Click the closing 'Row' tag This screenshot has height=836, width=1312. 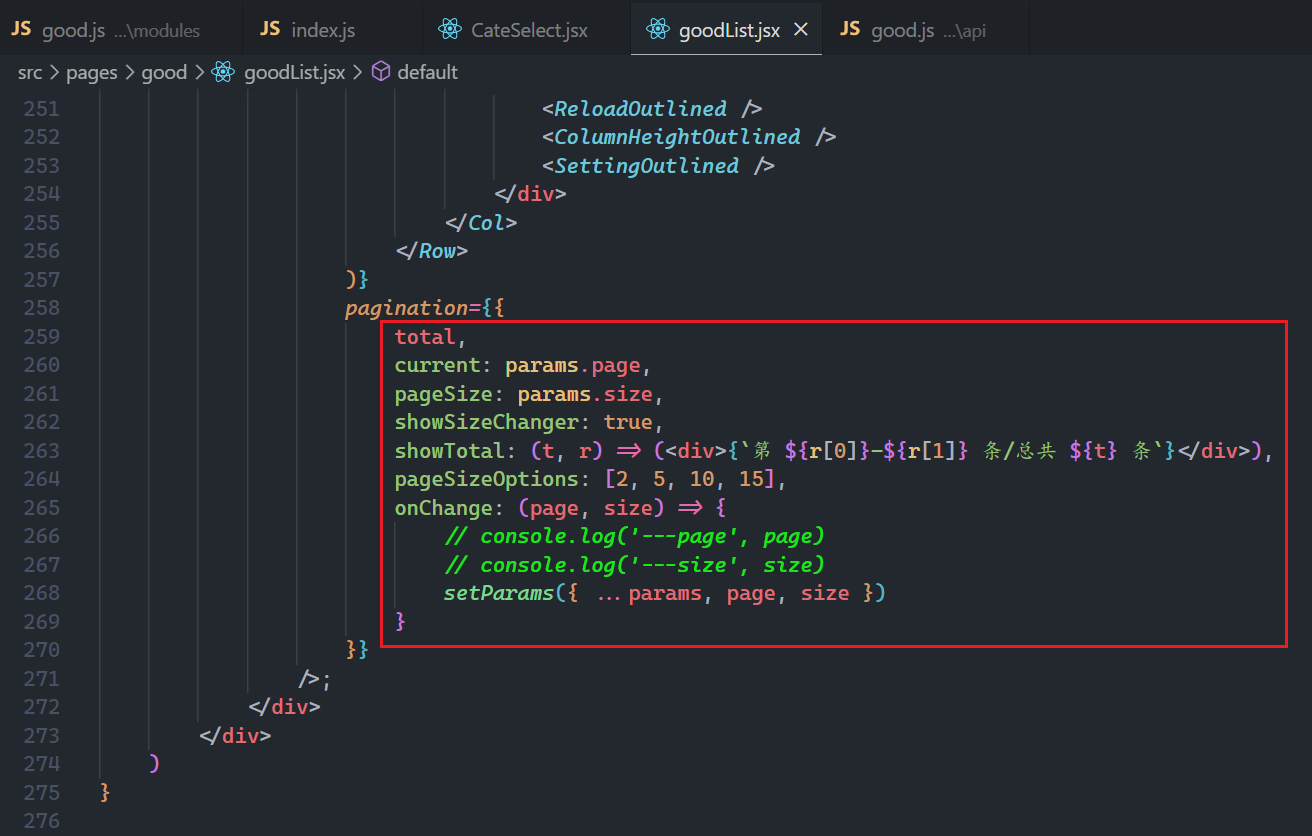tap(432, 251)
